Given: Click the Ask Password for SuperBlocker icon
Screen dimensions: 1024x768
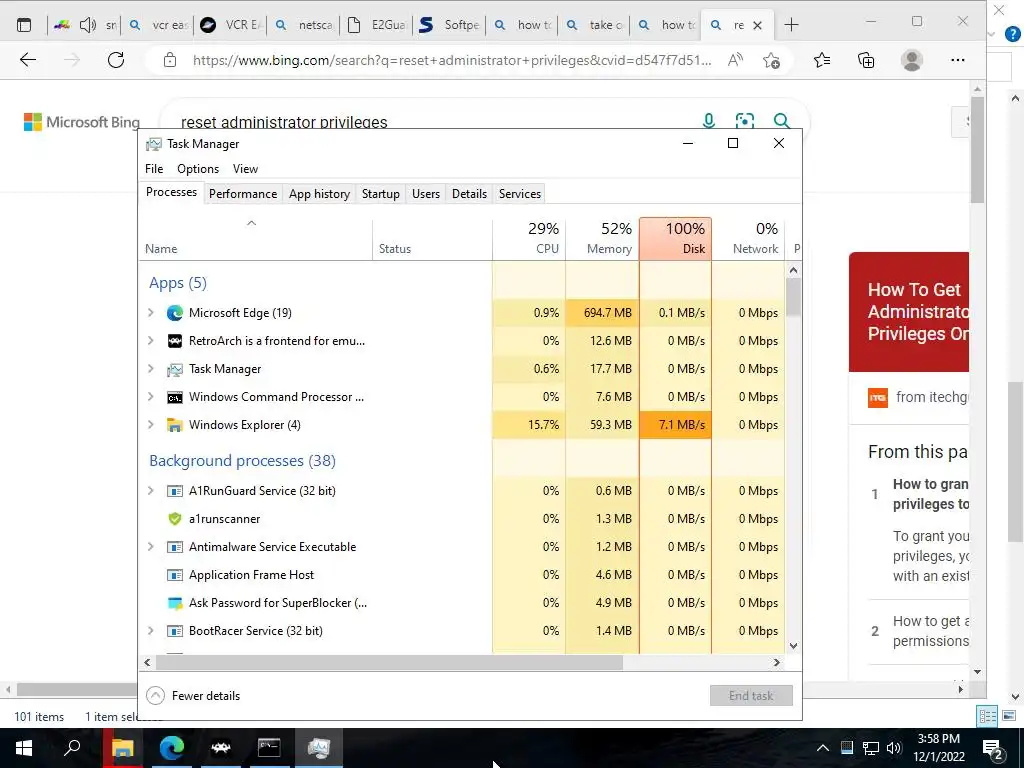Looking at the screenshot, I should [x=174, y=603].
